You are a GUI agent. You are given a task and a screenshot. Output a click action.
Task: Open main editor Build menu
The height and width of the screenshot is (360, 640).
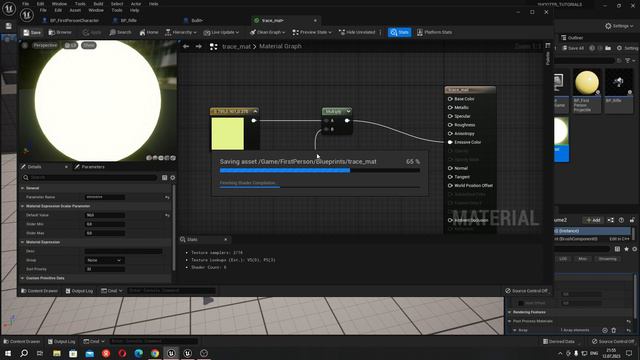(98, 4)
